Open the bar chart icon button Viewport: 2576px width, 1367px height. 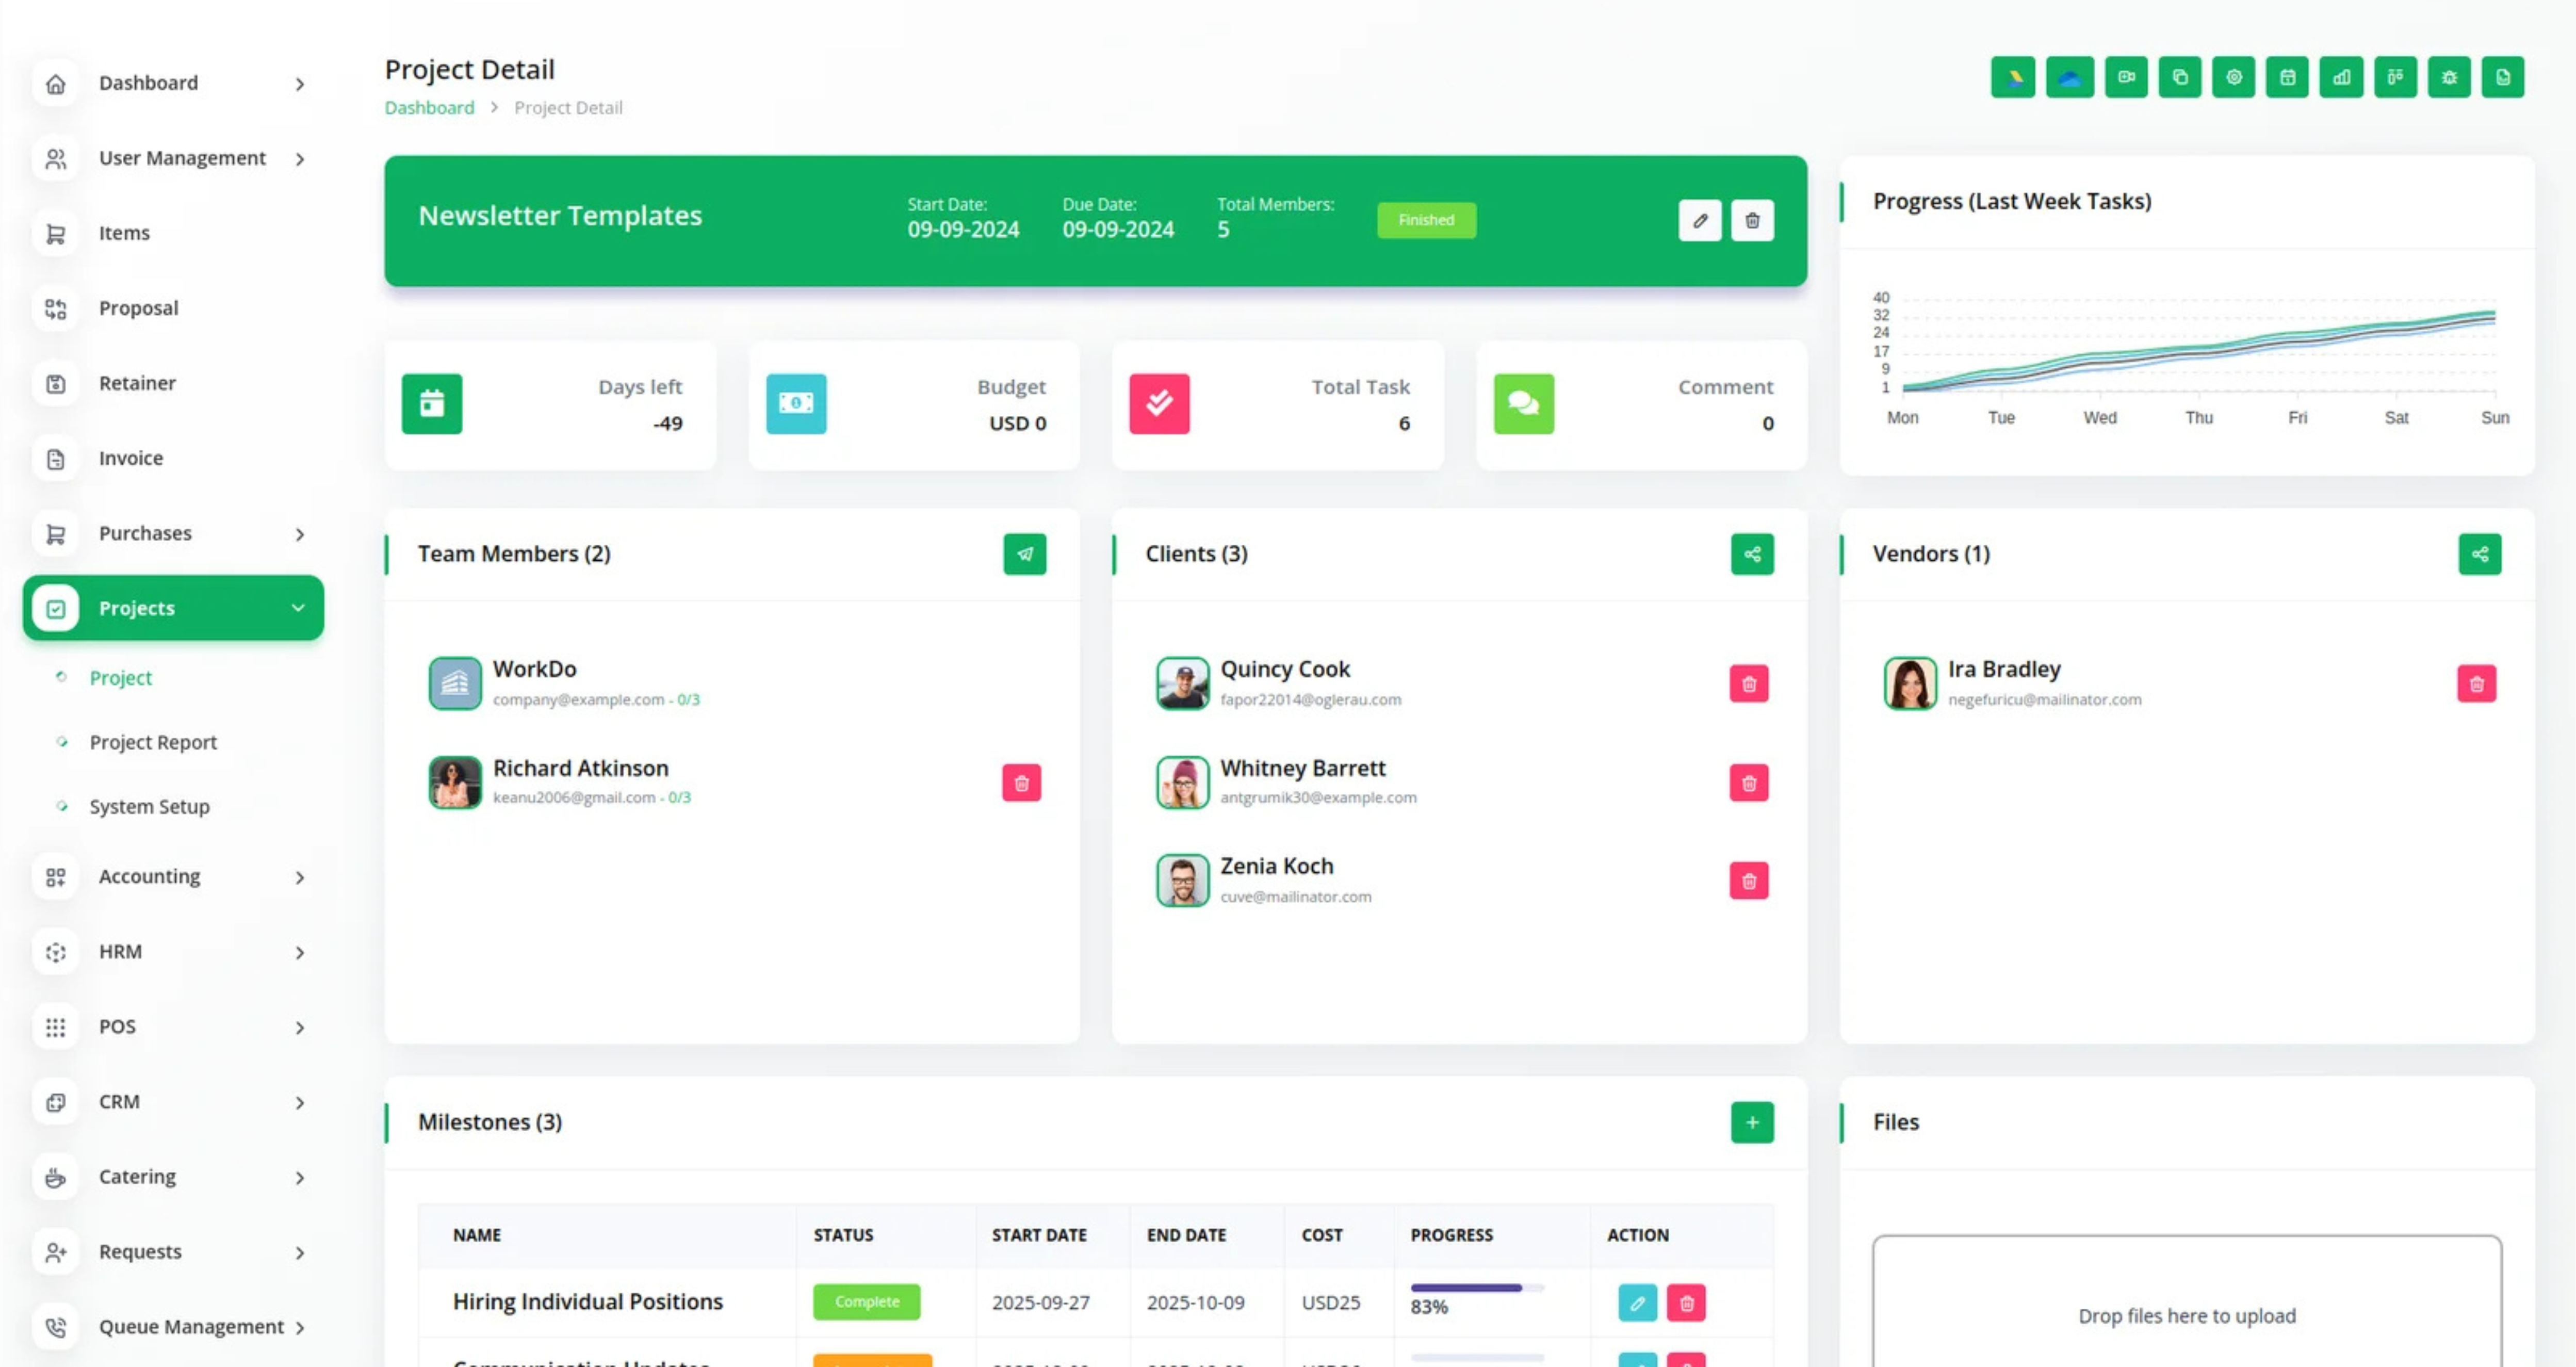(x=2341, y=77)
